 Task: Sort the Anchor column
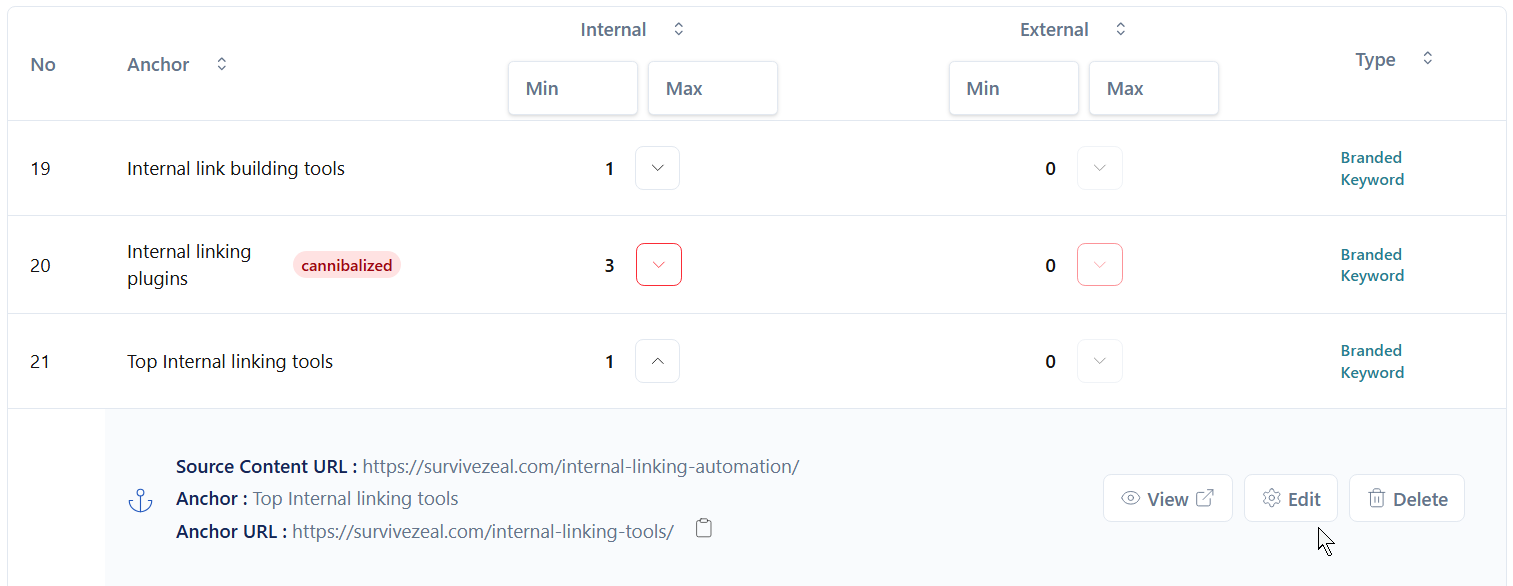click(222, 64)
